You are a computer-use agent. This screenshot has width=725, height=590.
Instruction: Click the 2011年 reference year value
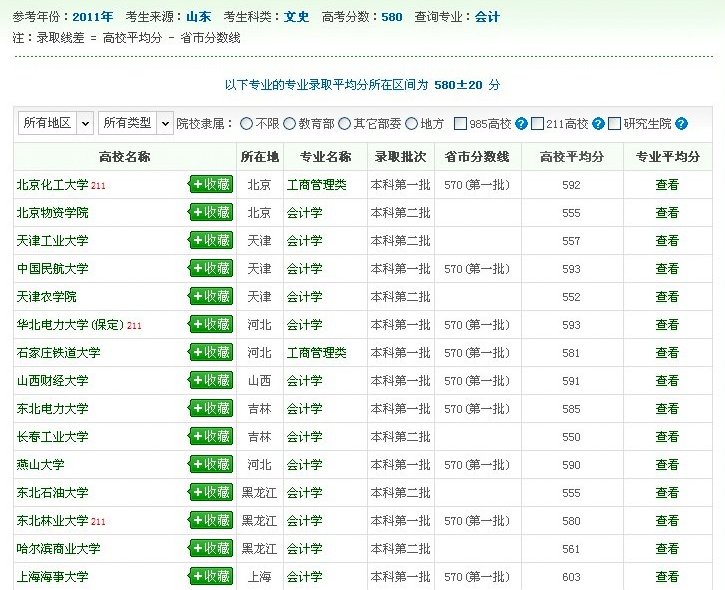(92, 17)
